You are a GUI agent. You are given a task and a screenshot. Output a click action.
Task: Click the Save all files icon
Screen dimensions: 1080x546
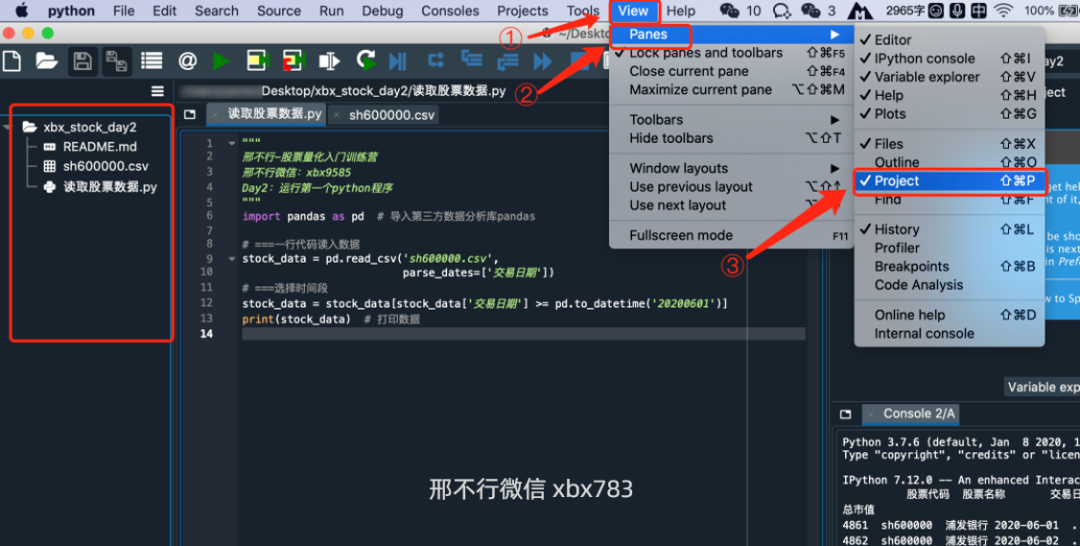coord(116,61)
